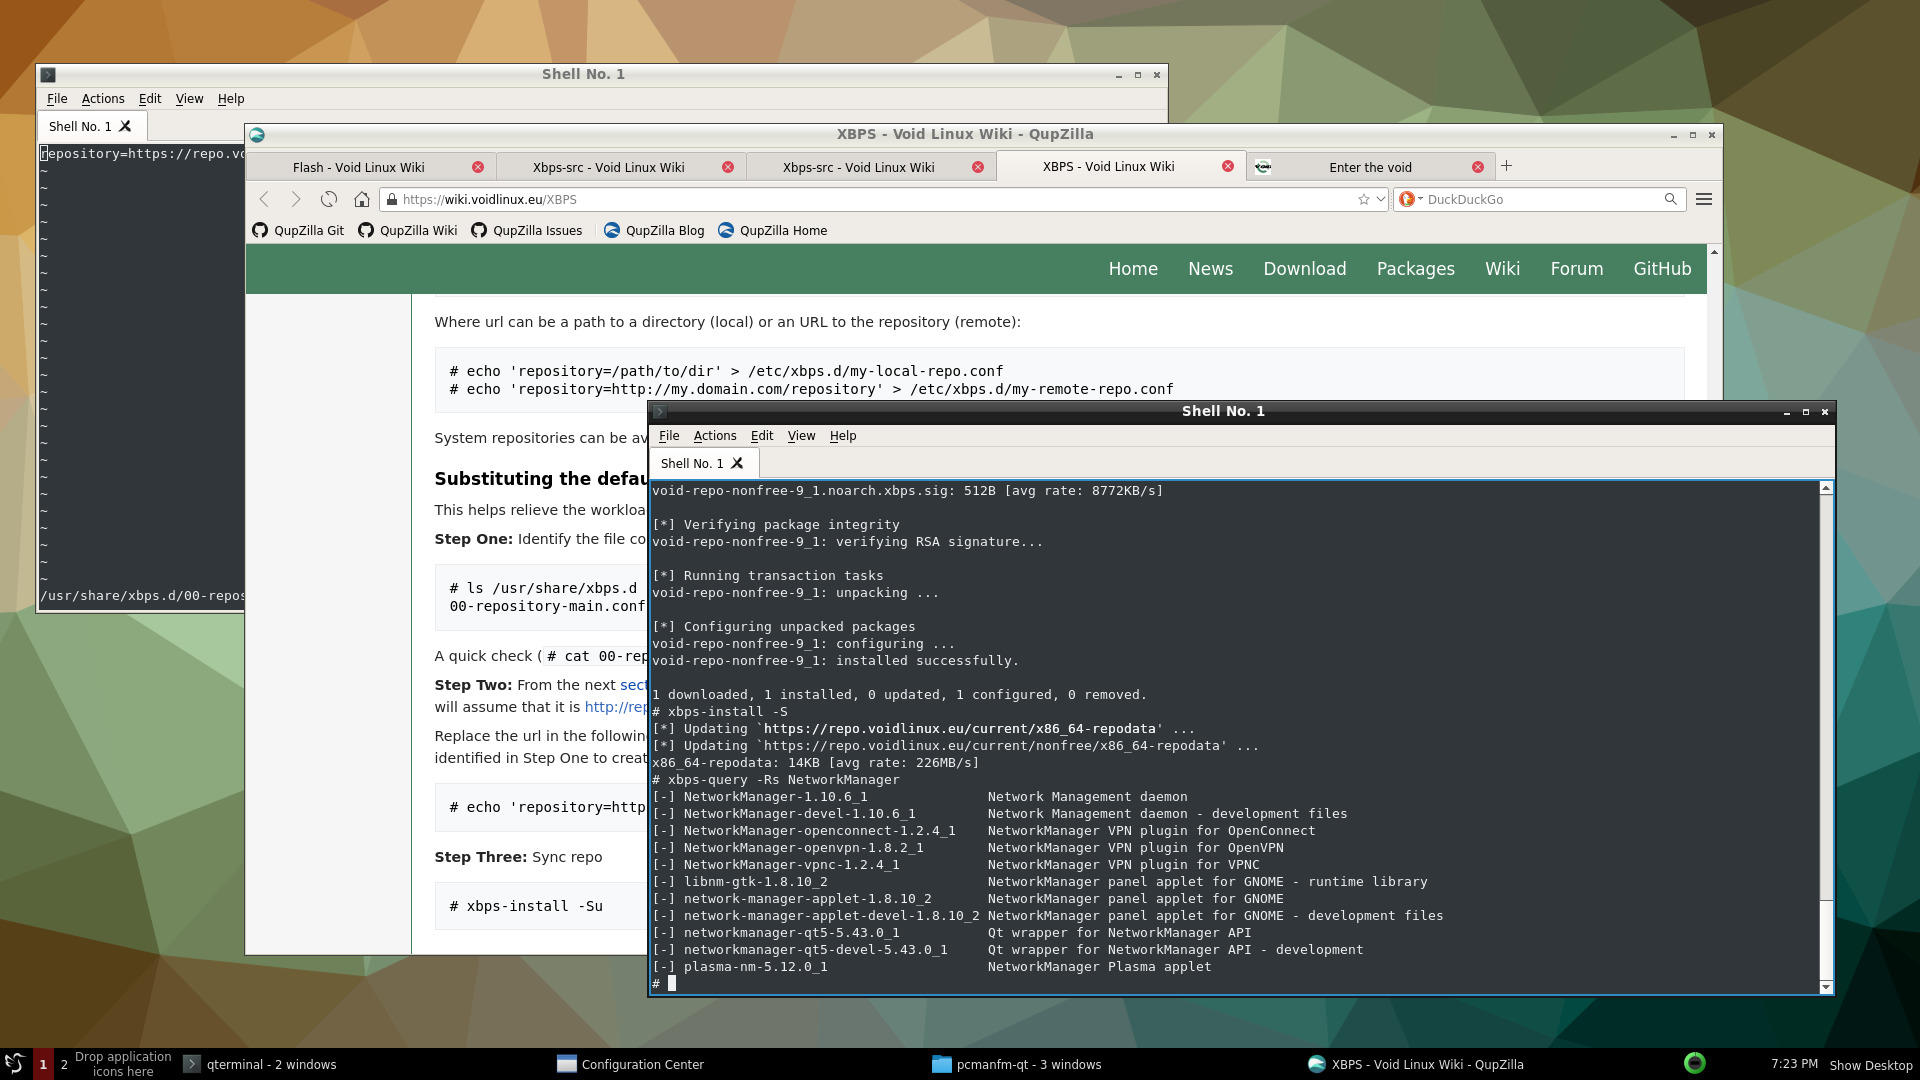1920x1080 pixels.
Task: Open View menu in front terminal
Action: pyautogui.click(x=801, y=436)
